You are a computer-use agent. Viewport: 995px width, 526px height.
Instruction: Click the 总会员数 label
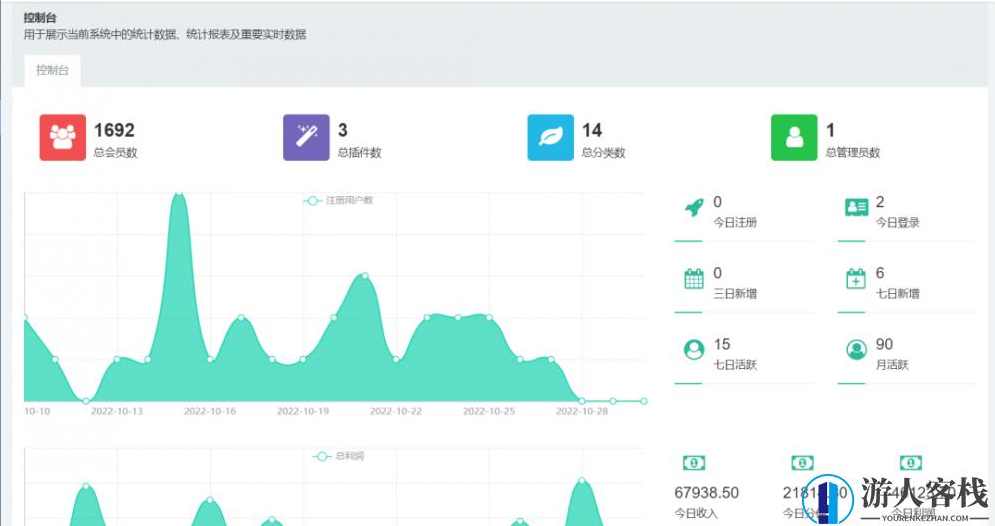(x=115, y=152)
